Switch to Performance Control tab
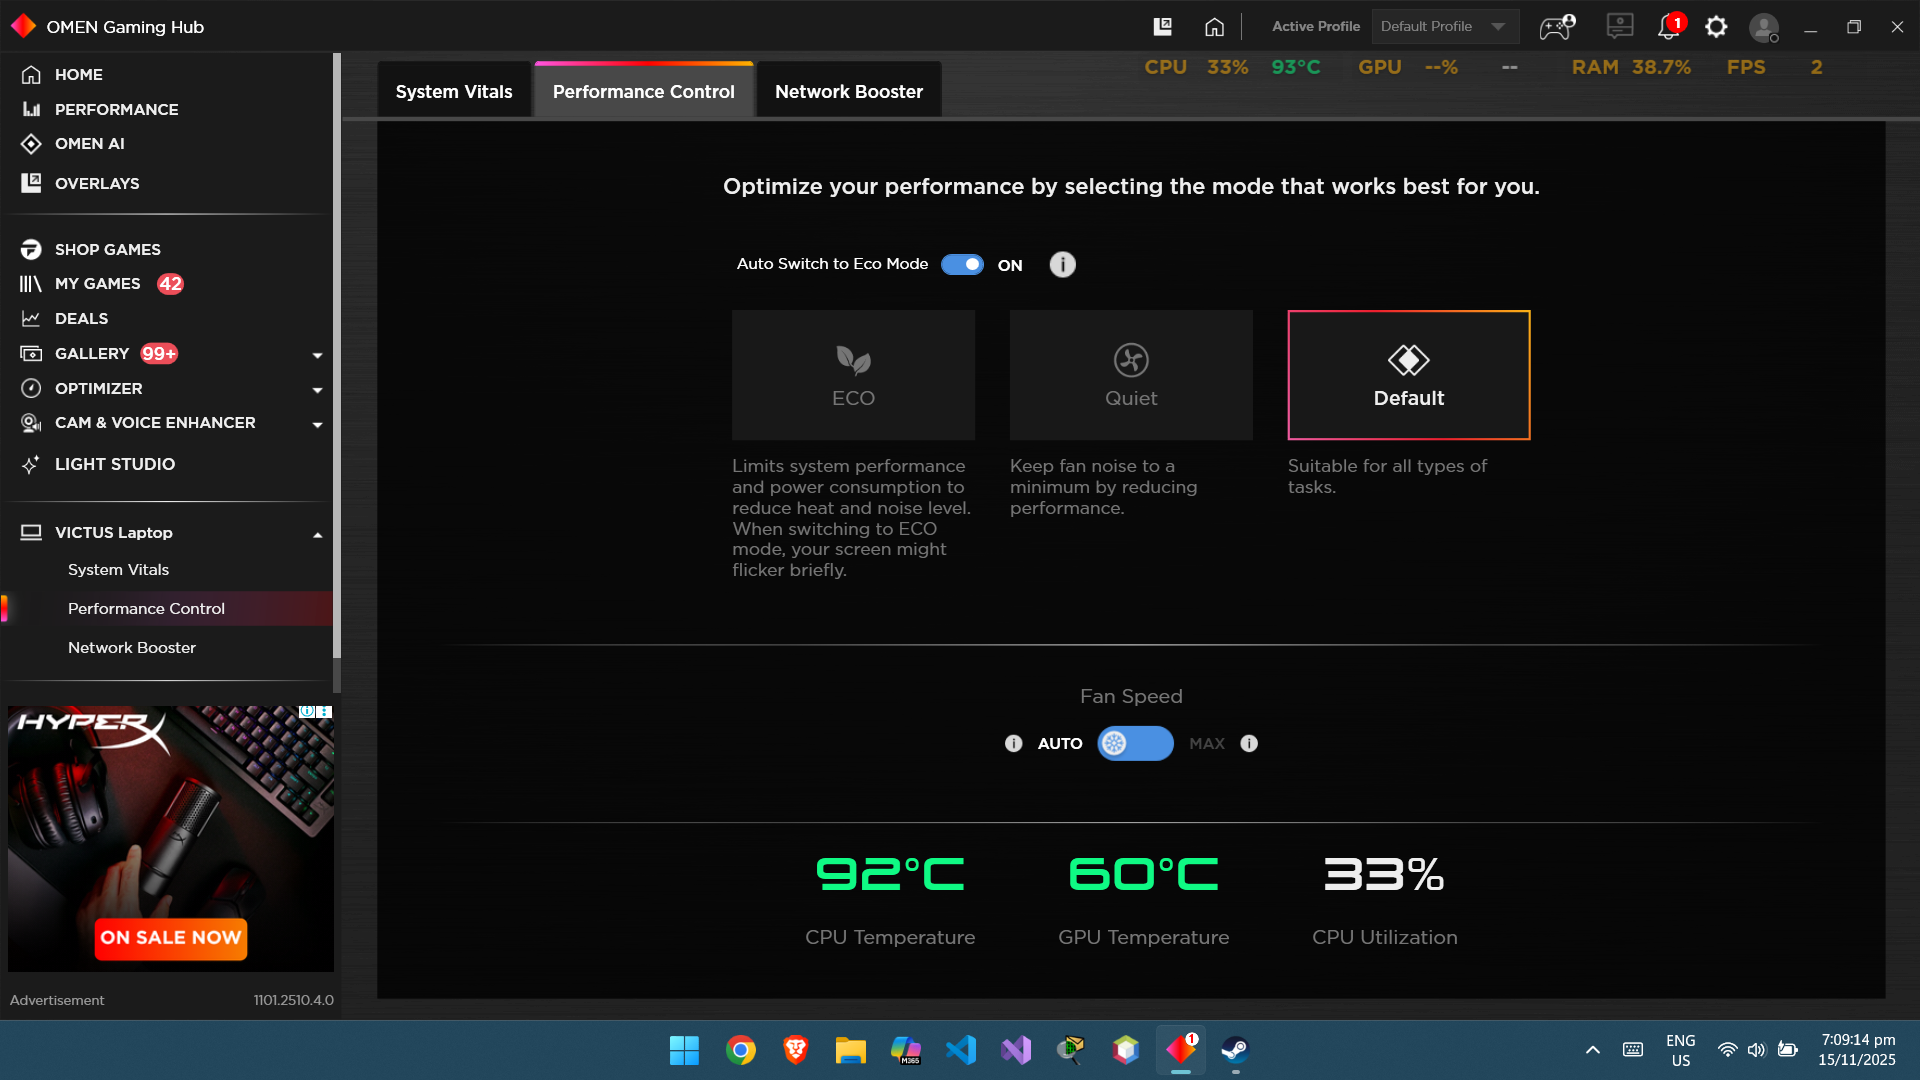1920x1080 pixels. (x=644, y=91)
